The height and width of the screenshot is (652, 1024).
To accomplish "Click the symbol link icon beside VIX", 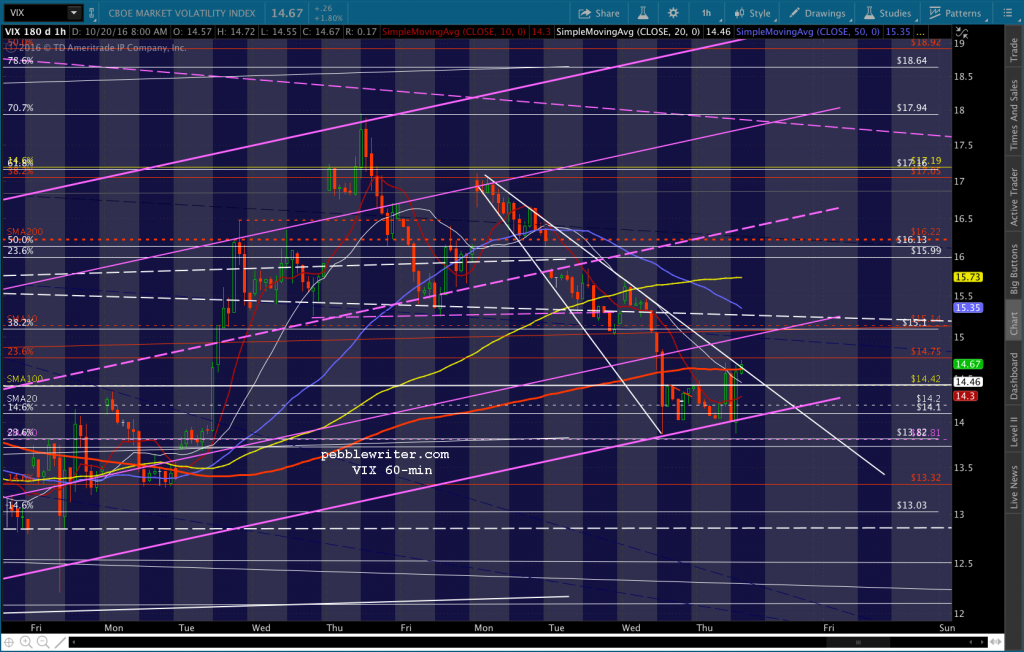I will tap(91, 12).
